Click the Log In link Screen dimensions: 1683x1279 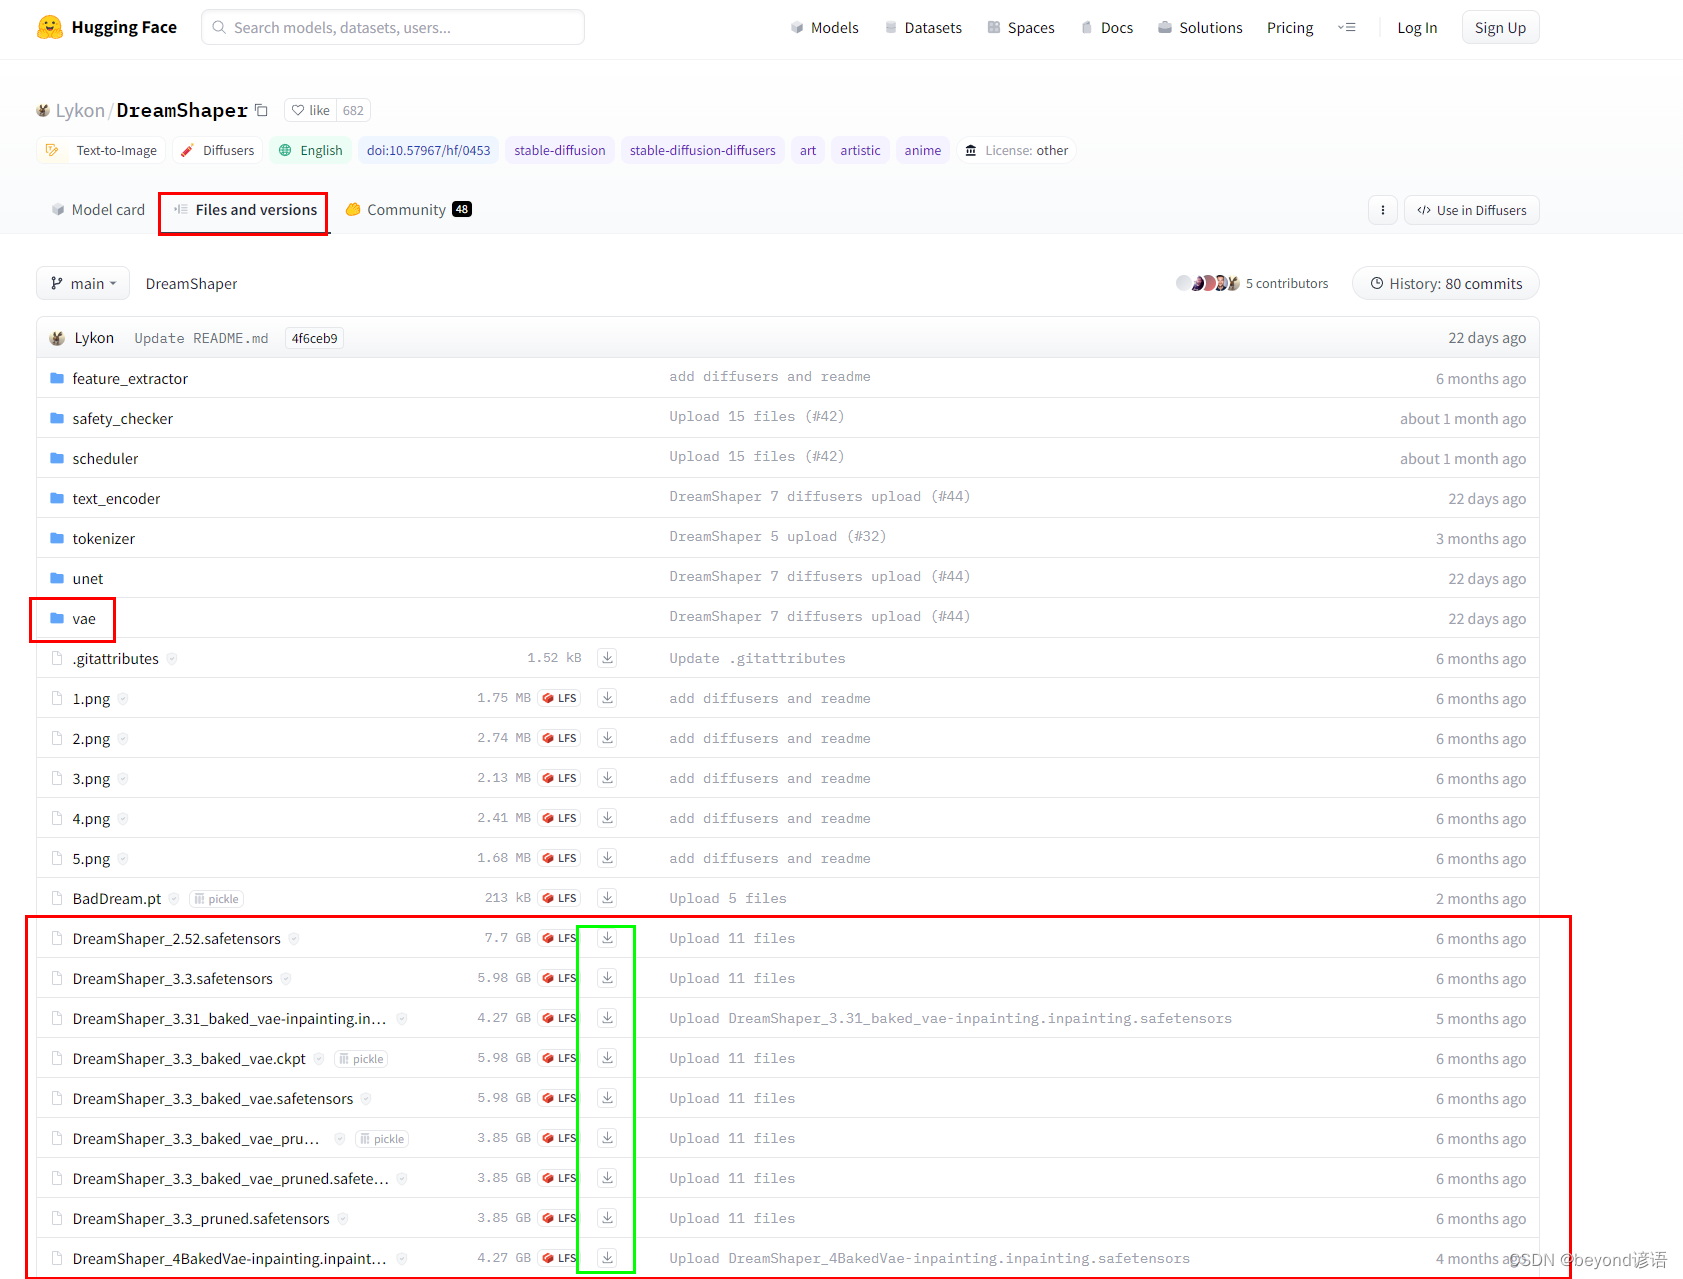[x=1417, y=27]
